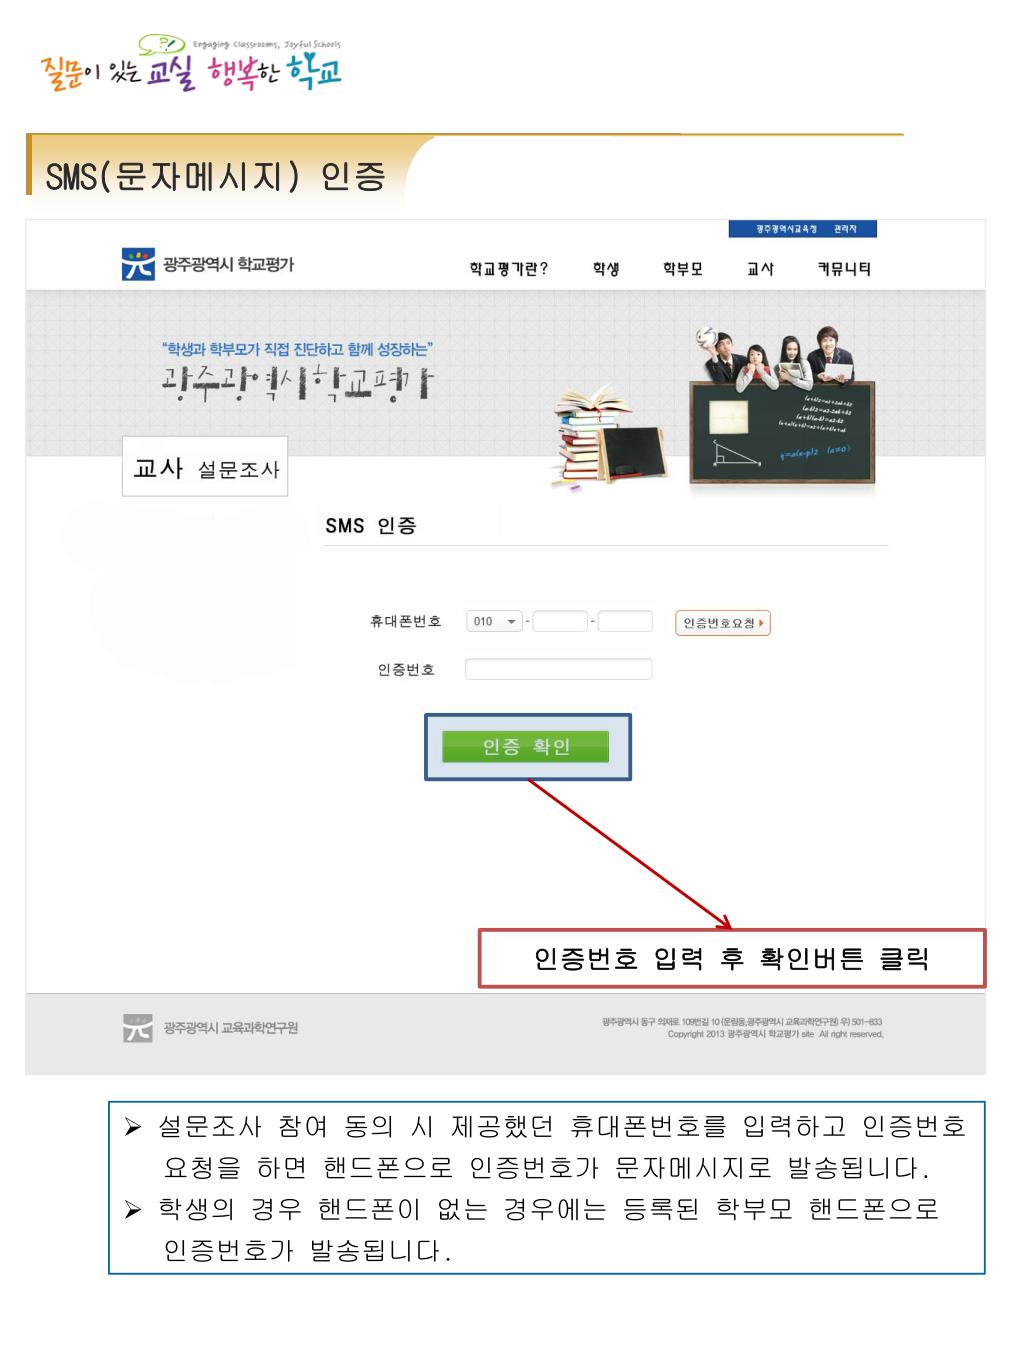
Task: Open the 커뮤니티 menu
Action: click(844, 269)
